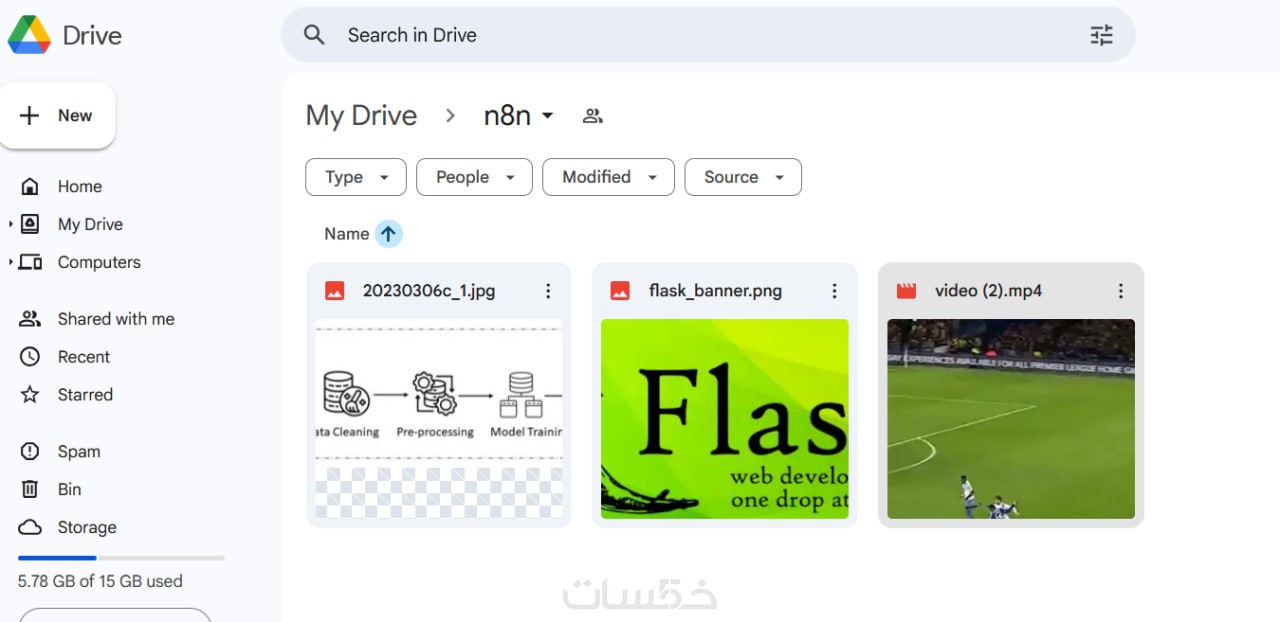Viewport: 1280px width, 622px height.
Task: Open more actions for video (2).mp4
Action: point(1120,291)
